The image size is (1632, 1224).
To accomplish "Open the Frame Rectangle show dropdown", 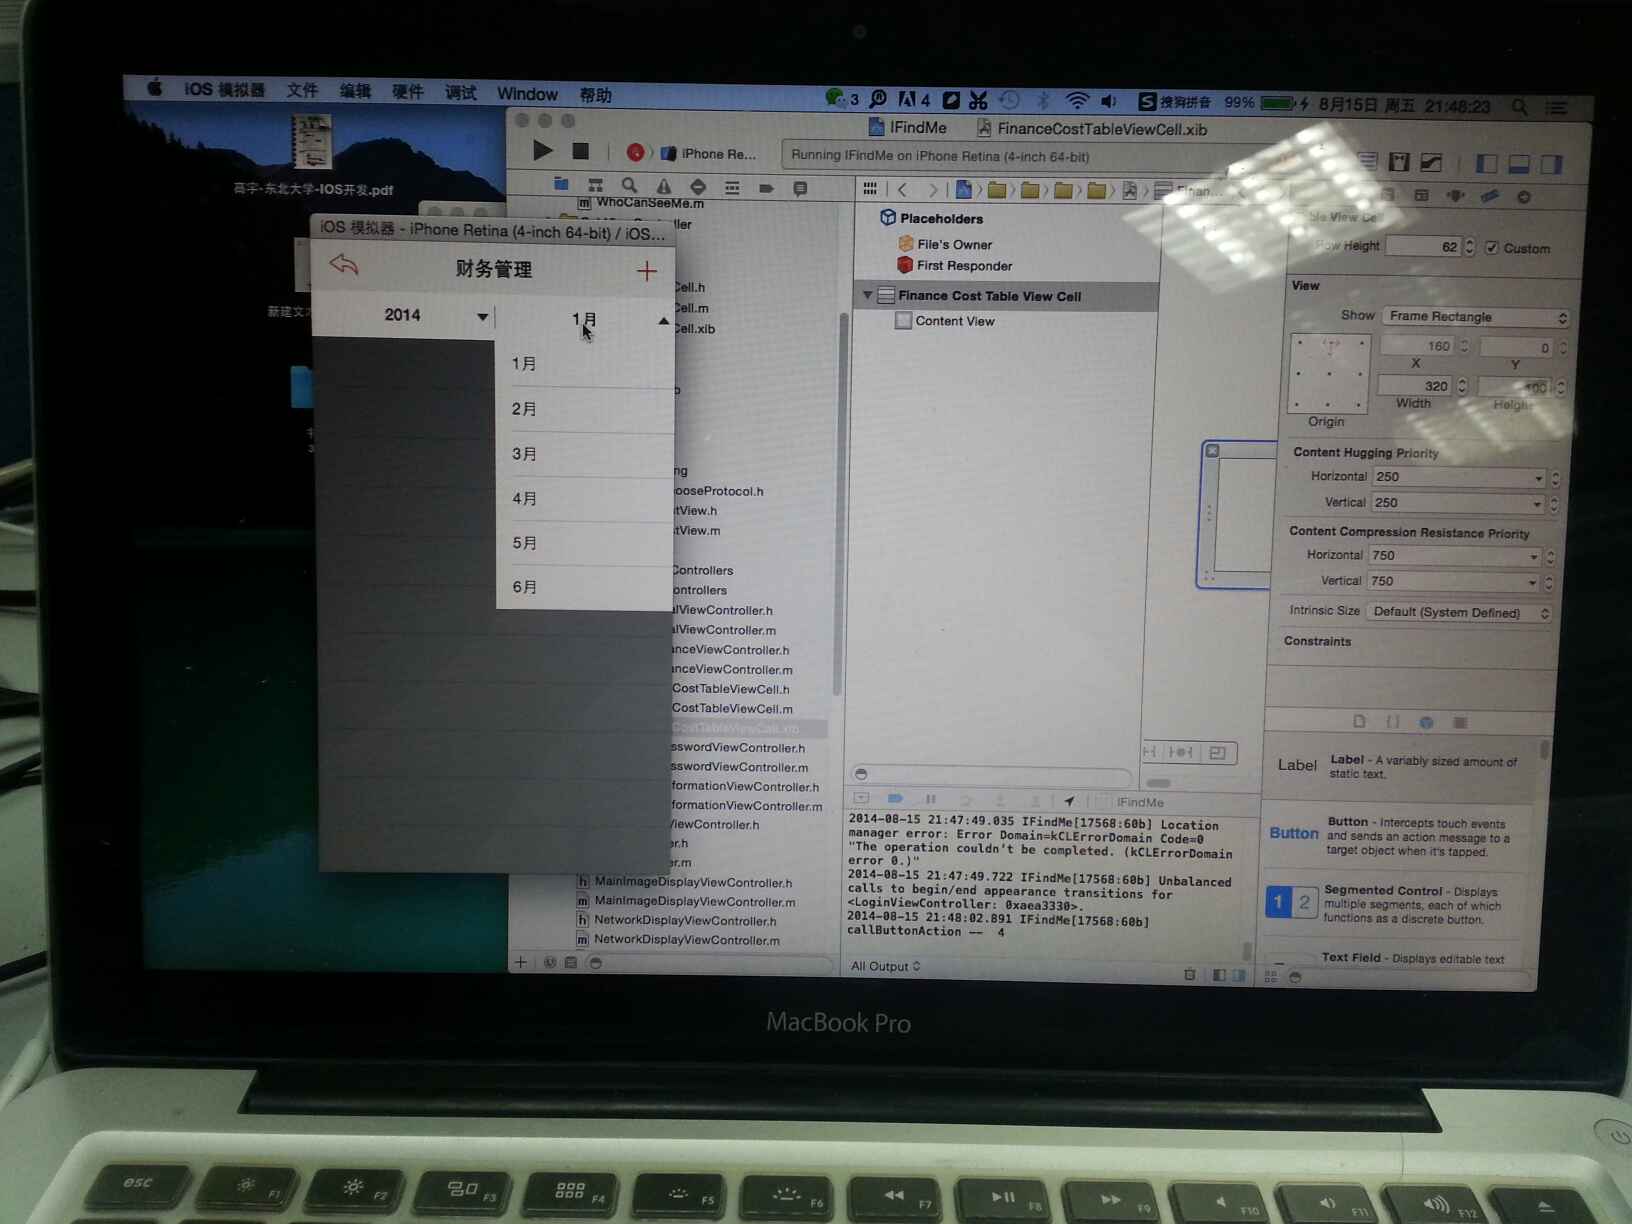I will [x=1476, y=317].
